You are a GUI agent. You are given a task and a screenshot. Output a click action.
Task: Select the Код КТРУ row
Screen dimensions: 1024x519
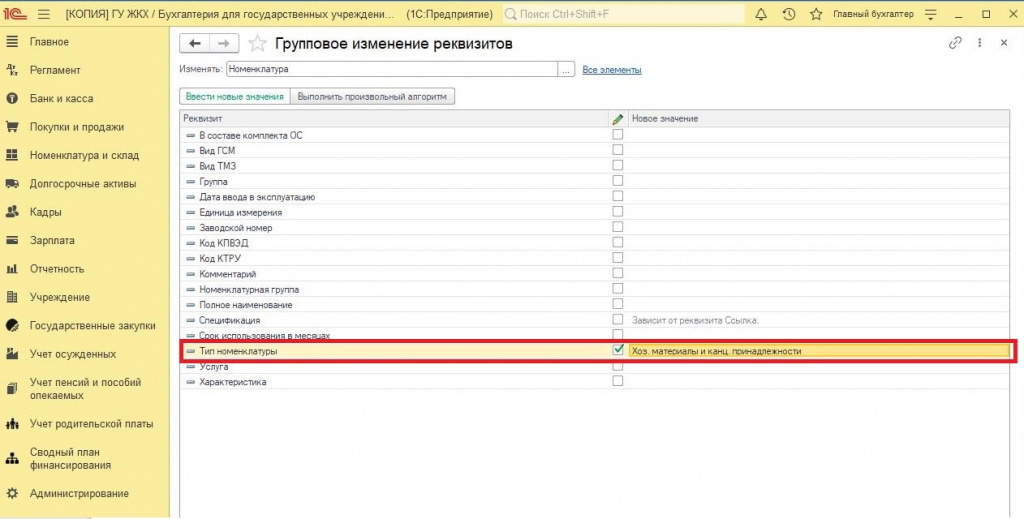(594, 259)
